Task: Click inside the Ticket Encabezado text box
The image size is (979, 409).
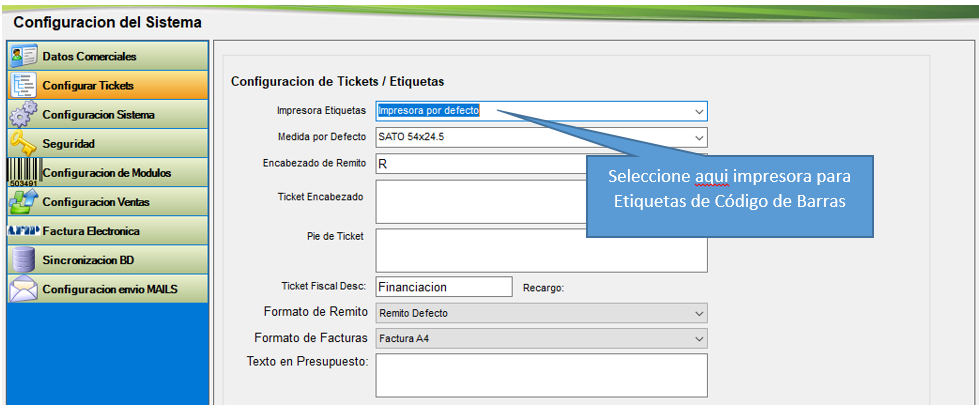Action: coord(480,202)
